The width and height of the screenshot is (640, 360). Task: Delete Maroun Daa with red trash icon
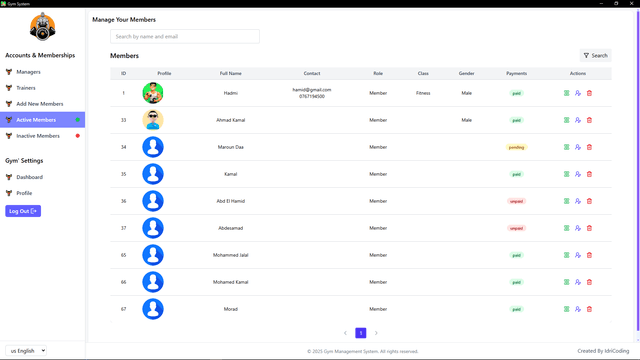point(589,147)
